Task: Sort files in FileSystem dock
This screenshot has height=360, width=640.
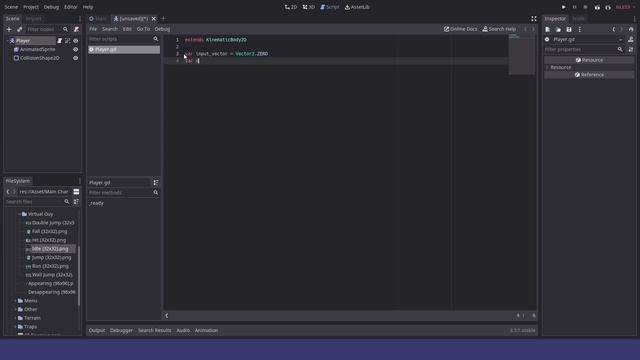Action: (x=76, y=202)
